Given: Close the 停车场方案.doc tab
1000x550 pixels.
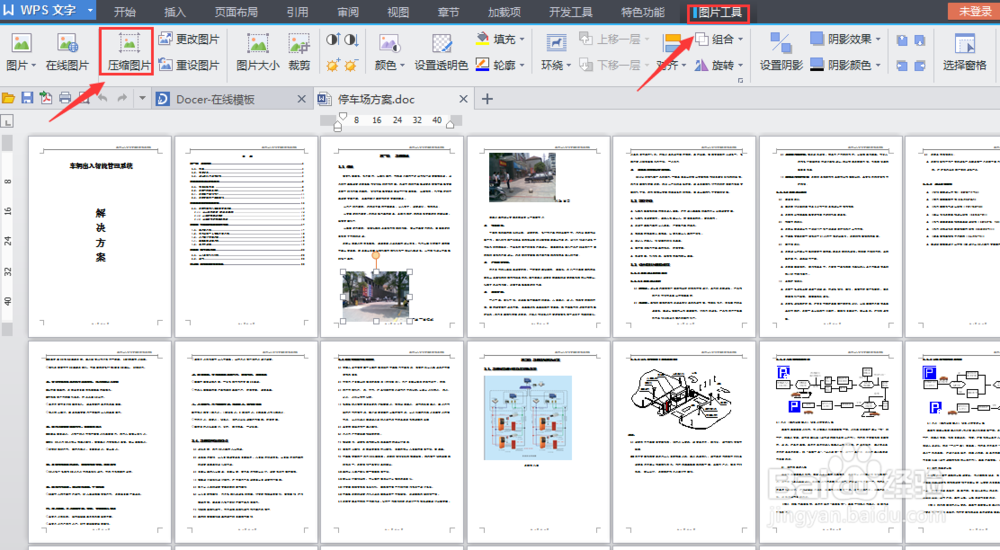Looking at the screenshot, I should [464, 99].
